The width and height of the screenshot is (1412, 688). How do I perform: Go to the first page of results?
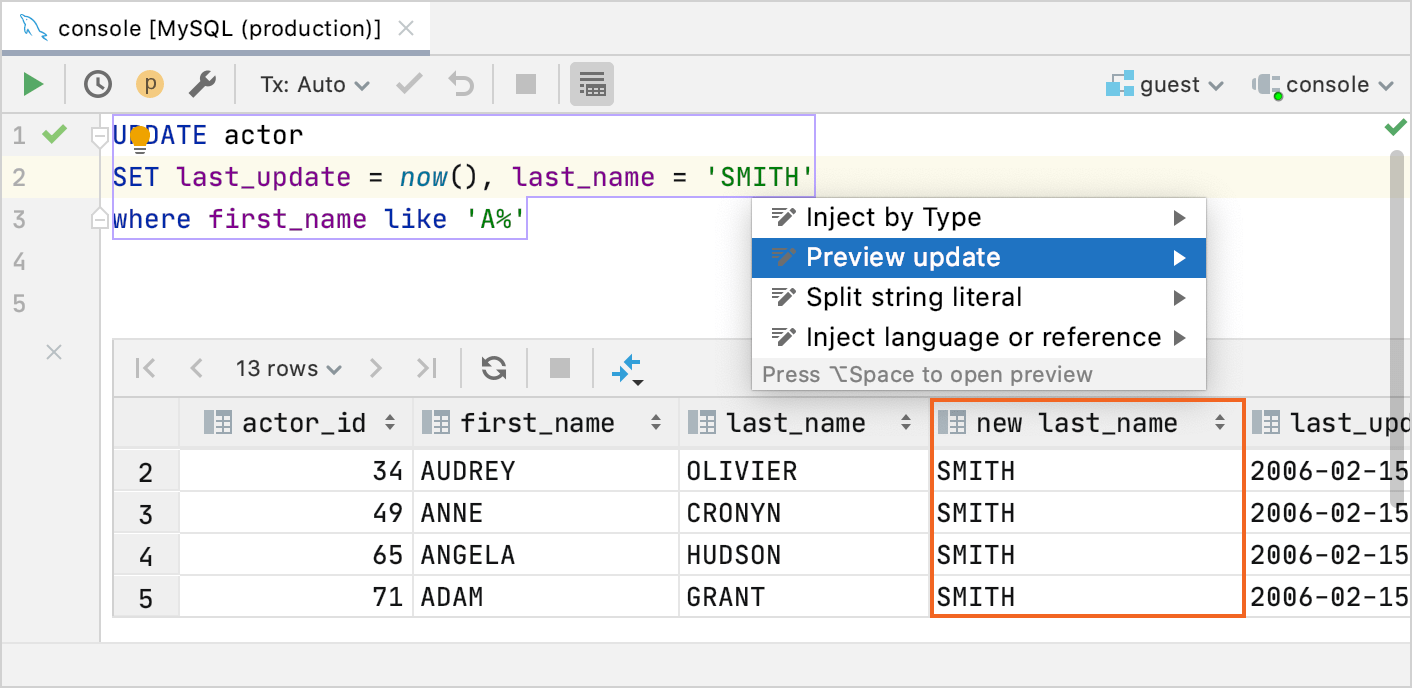(145, 369)
